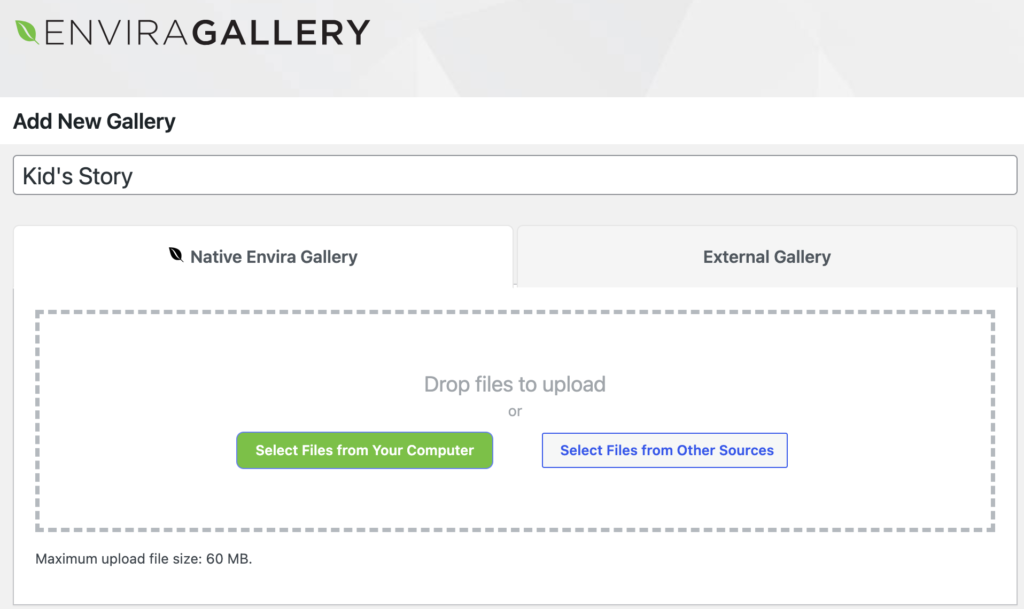
Task: Switch to the Native Envira Gallery tab
Action: [273, 256]
